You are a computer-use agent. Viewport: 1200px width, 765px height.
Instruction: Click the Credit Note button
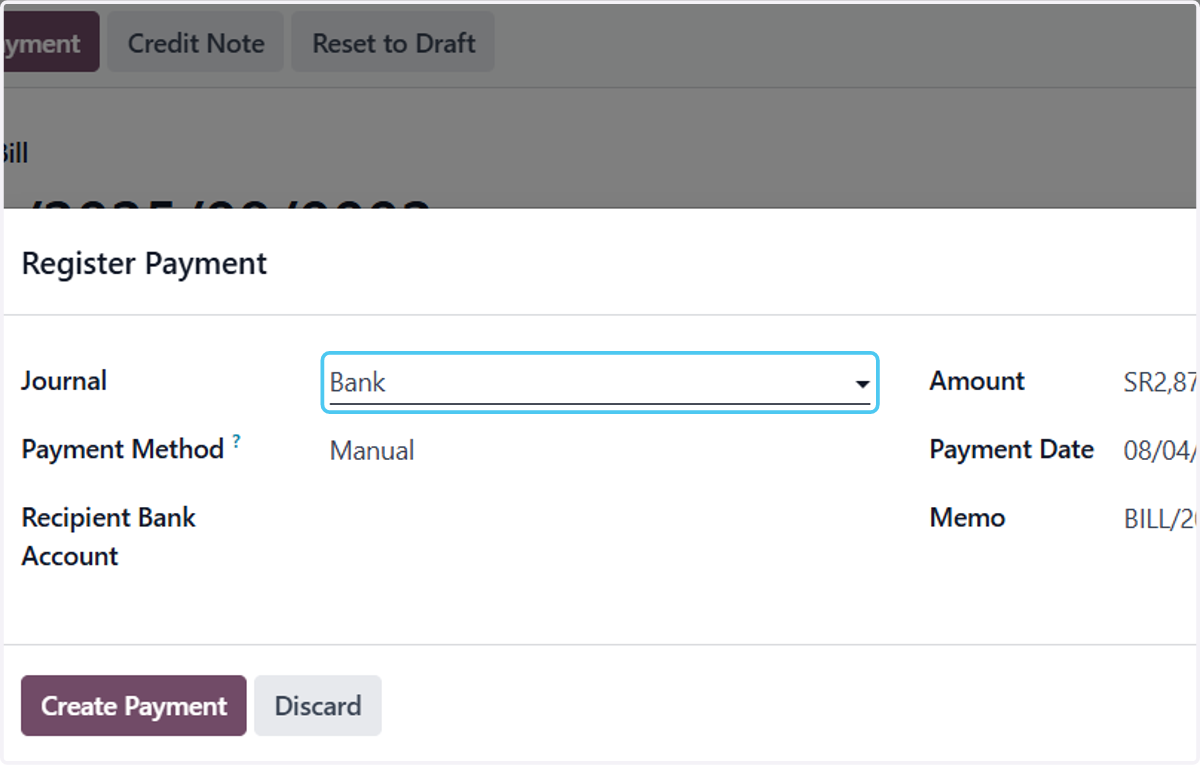click(x=196, y=44)
